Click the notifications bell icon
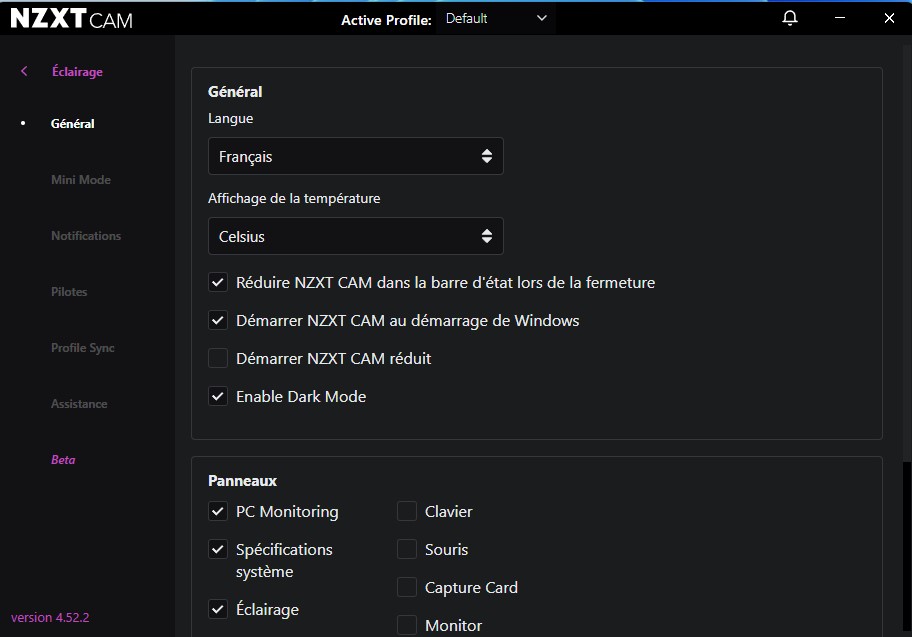This screenshot has height=637, width=912. pos(790,18)
